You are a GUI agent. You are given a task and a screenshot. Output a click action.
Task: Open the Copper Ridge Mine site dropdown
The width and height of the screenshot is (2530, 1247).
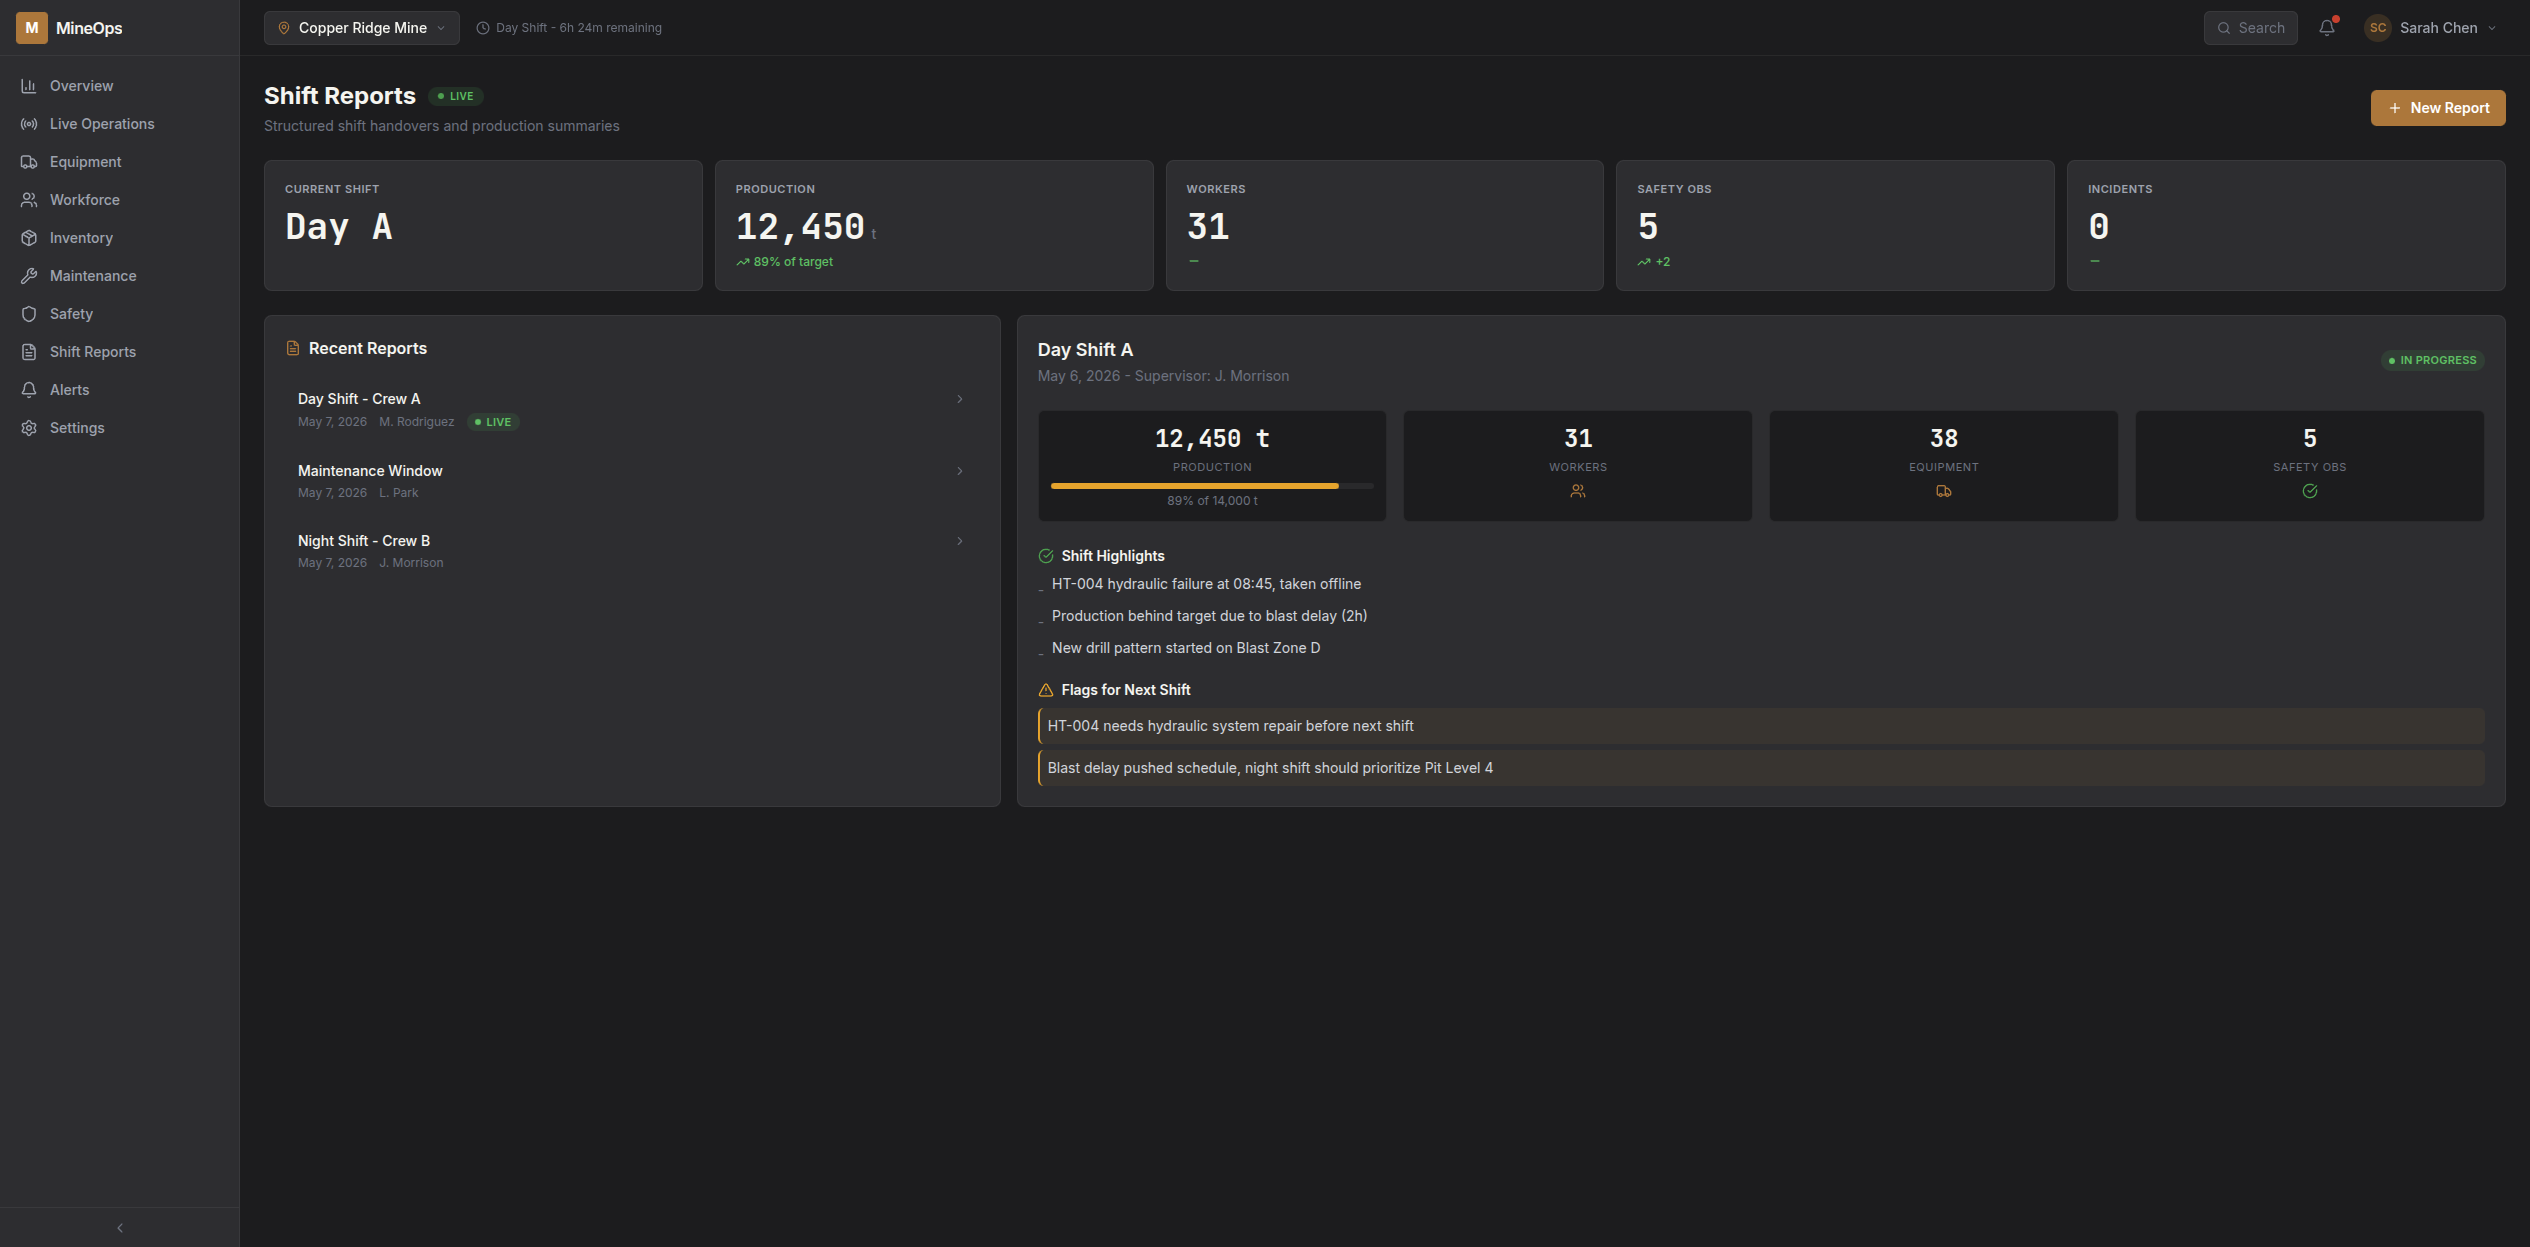[x=362, y=28]
